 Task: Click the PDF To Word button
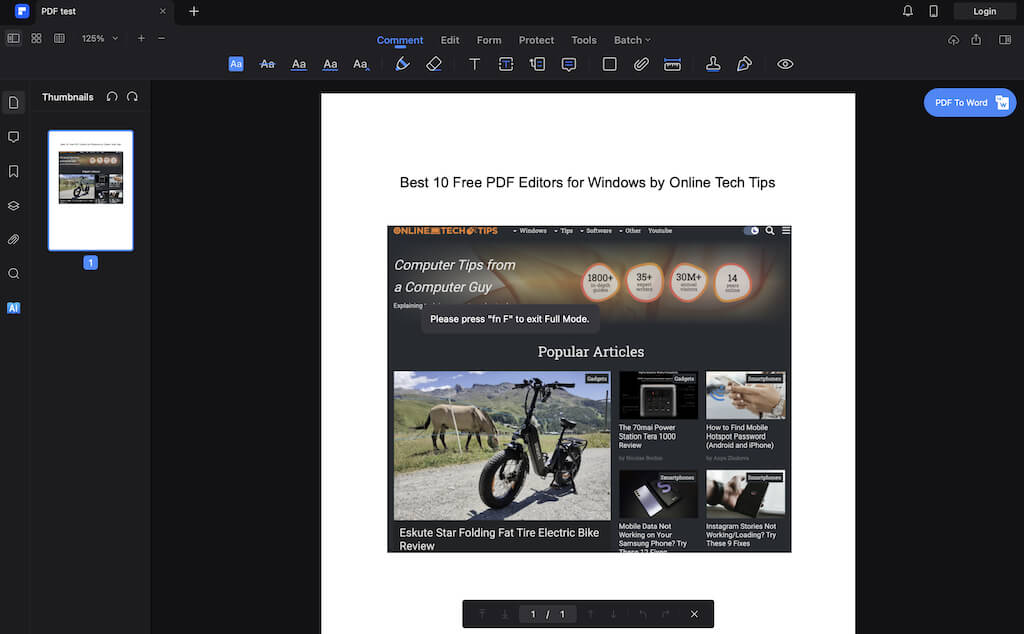[960, 103]
